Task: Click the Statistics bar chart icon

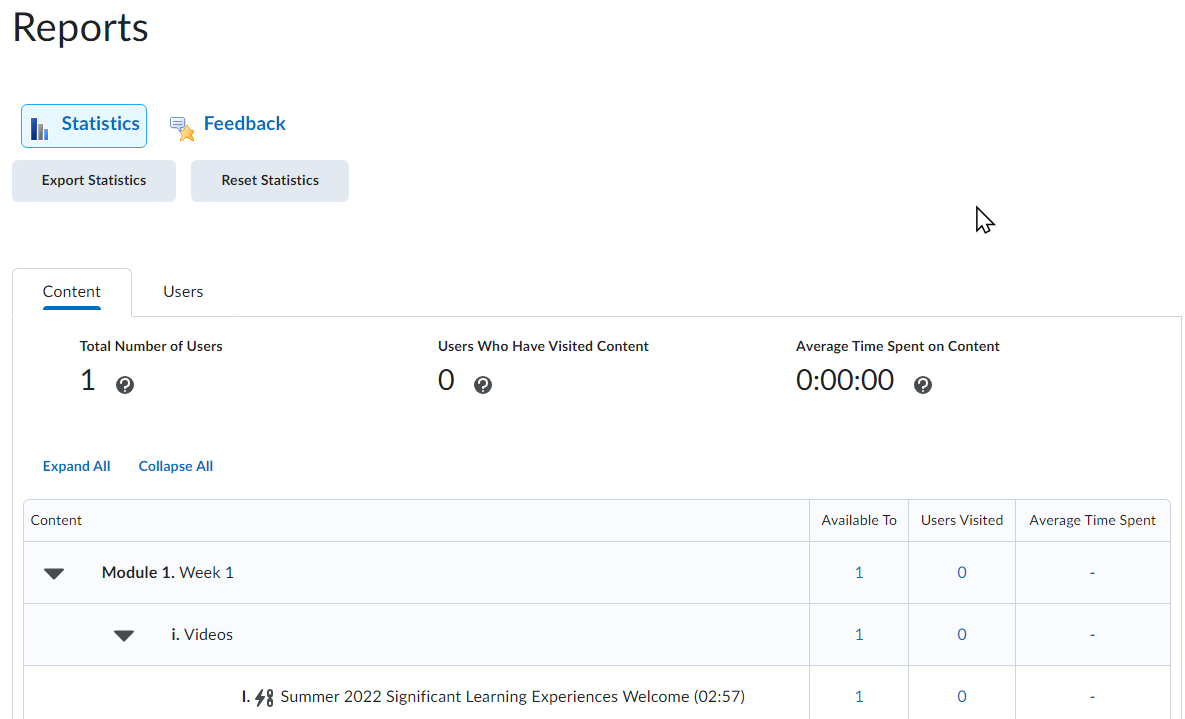Action: (40, 127)
